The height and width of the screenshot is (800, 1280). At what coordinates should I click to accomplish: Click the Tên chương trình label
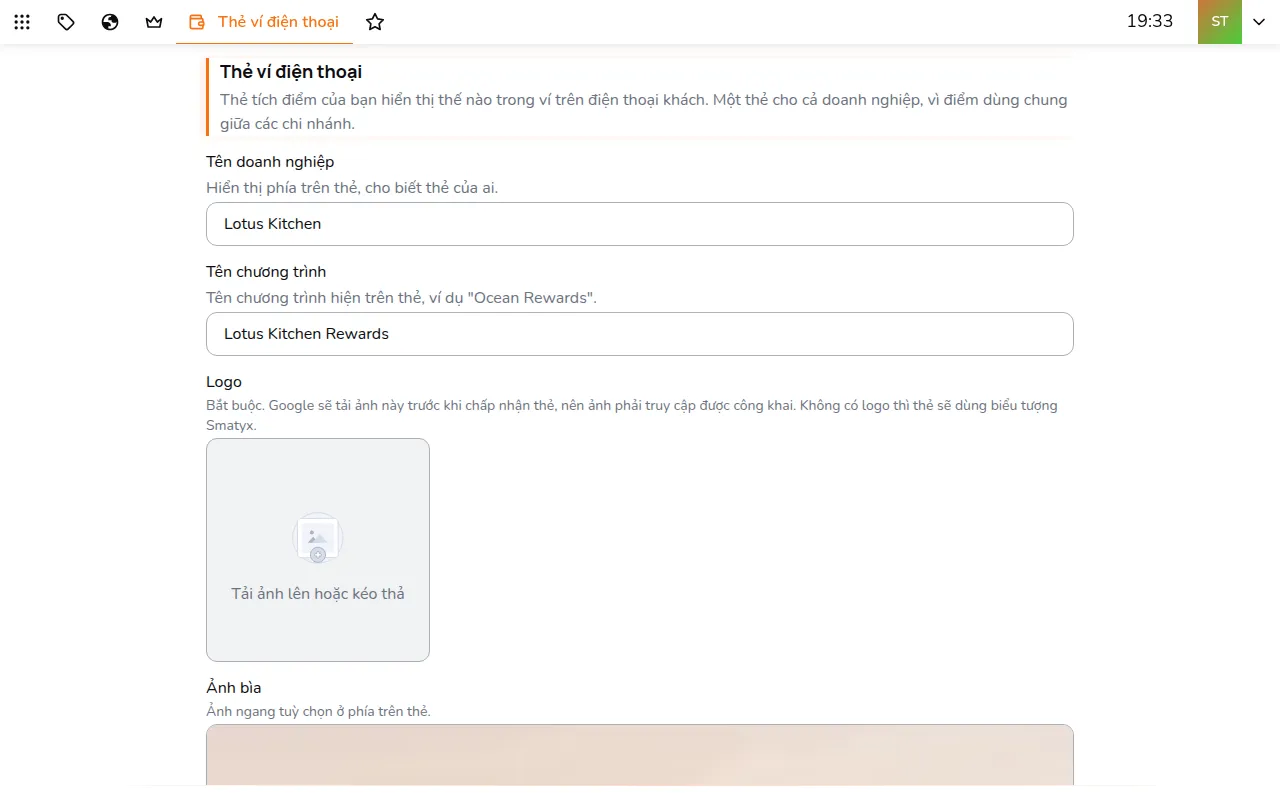point(266,272)
